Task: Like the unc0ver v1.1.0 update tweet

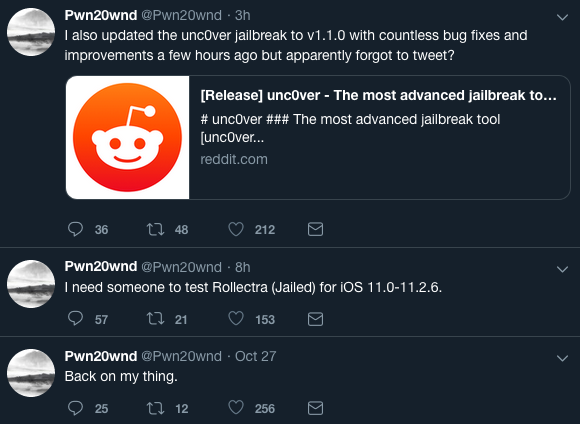Action: pos(236,229)
